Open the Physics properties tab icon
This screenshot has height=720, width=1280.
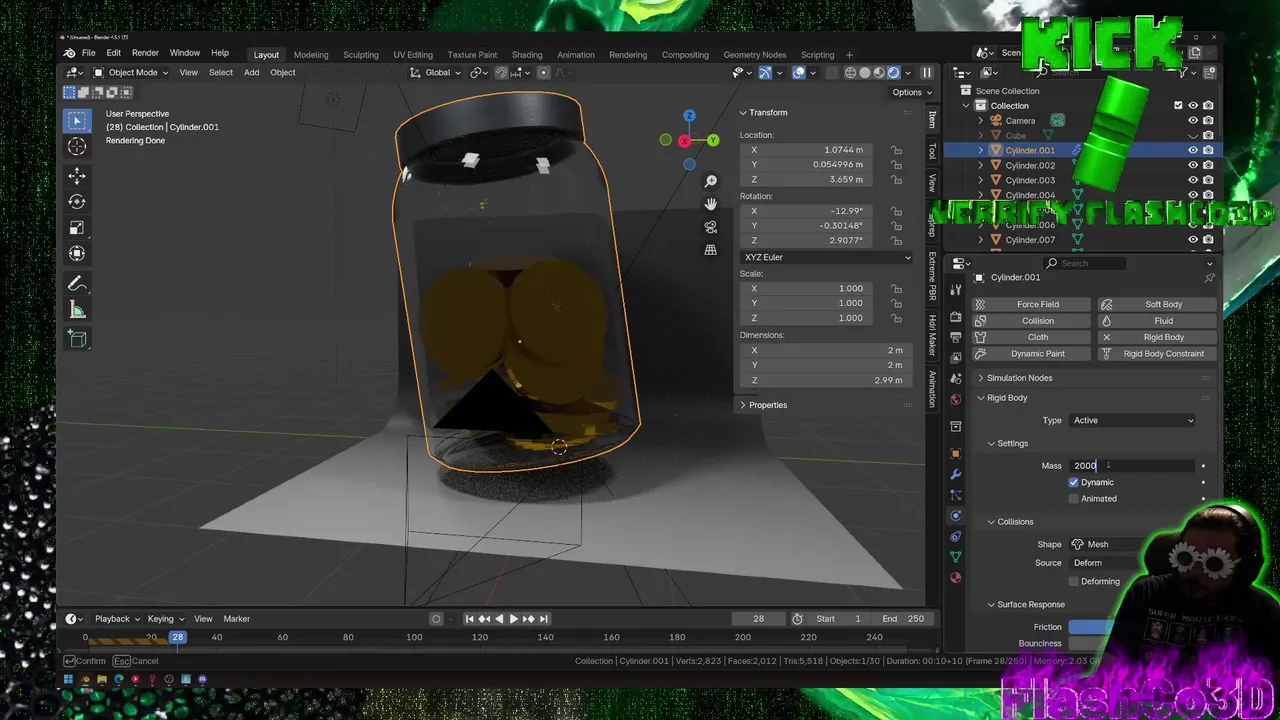tap(955, 516)
